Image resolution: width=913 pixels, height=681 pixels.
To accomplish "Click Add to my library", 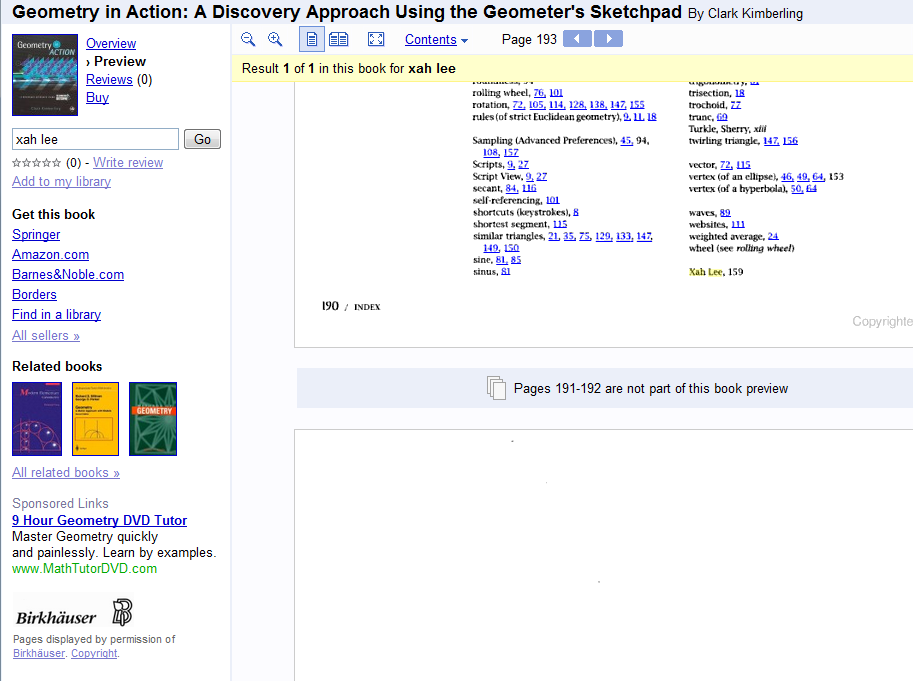I will [61, 181].
